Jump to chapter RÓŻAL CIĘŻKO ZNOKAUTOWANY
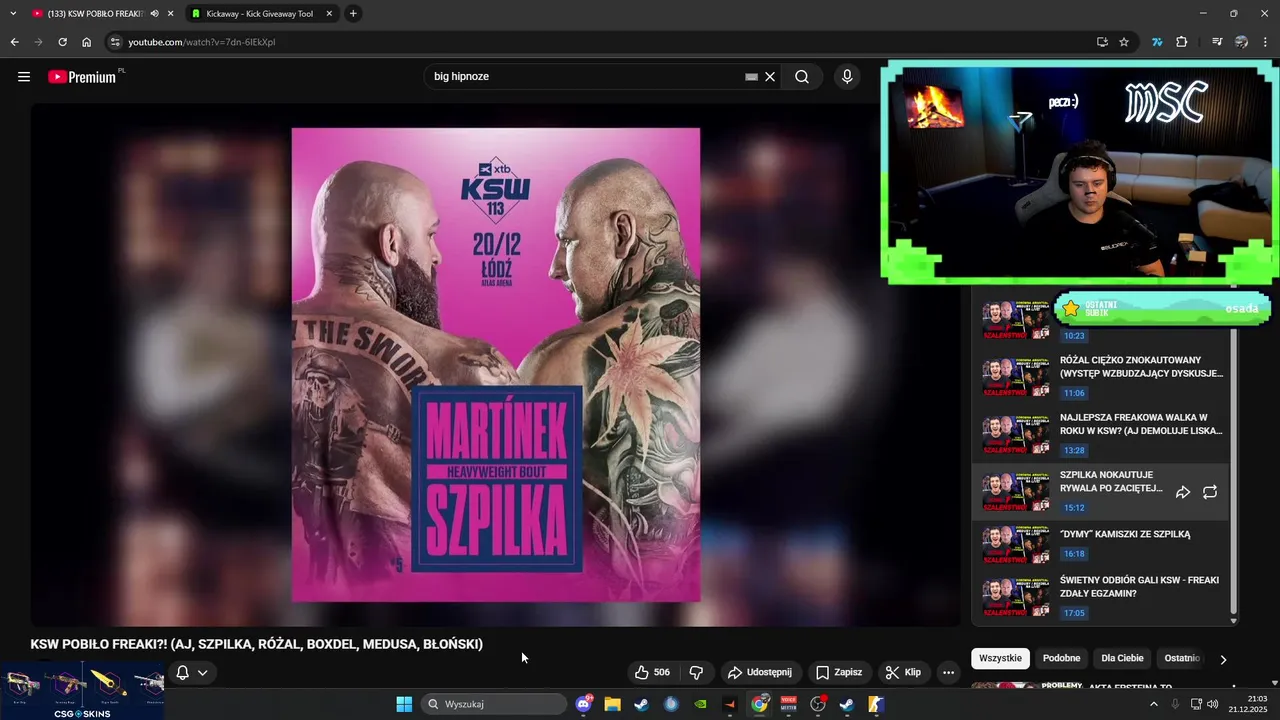1280x720 pixels. 1100,378
